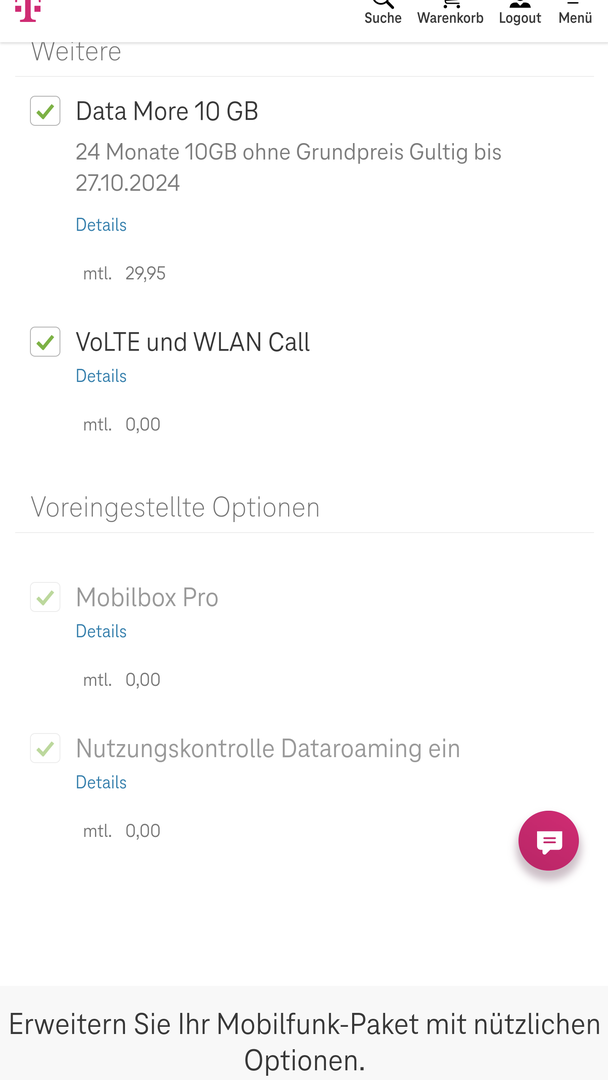608x1080 pixels.
Task: Uncheck the Data More 10 GB checkbox
Action: [45, 111]
